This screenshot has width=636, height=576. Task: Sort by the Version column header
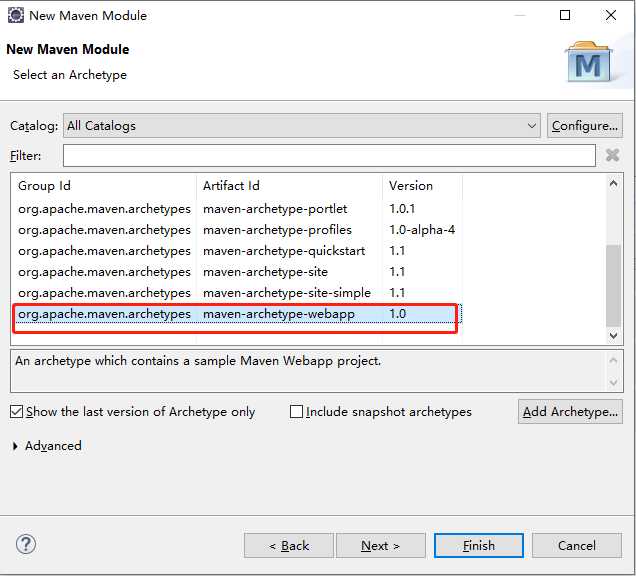[422, 186]
